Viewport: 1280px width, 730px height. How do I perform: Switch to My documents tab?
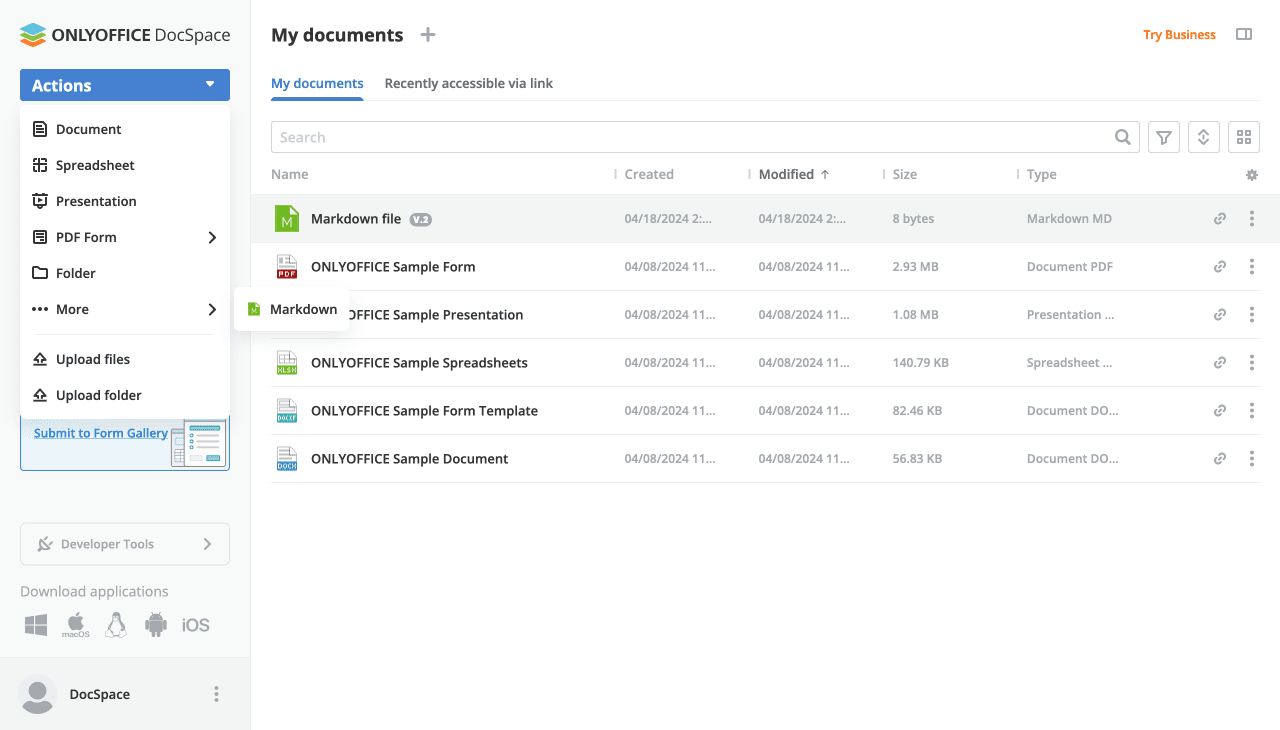point(317,83)
